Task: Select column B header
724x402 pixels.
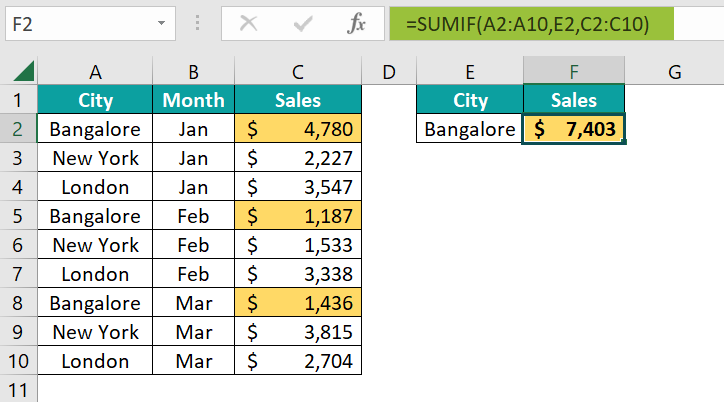Action: pyautogui.click(x=193, y=72)
